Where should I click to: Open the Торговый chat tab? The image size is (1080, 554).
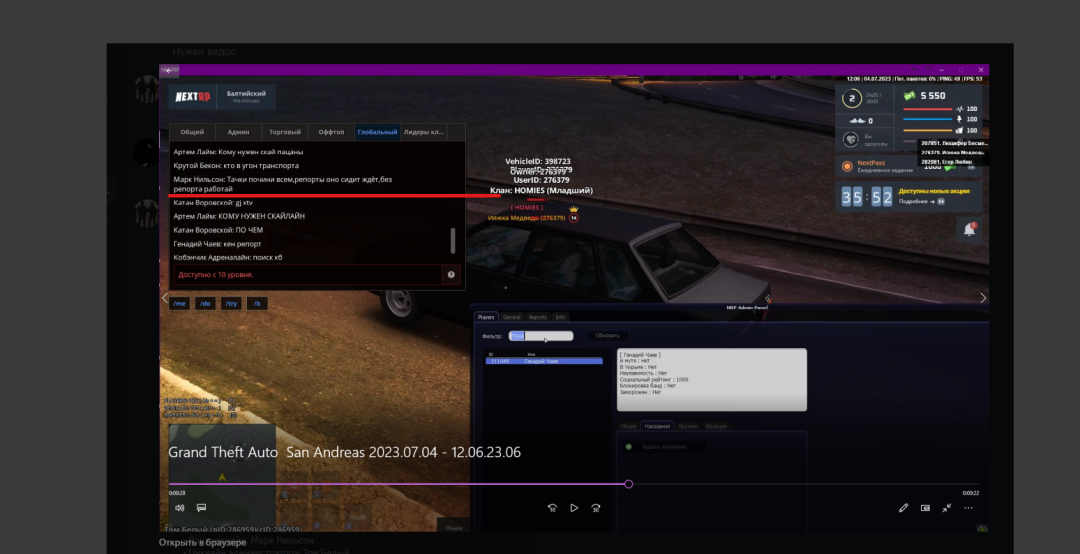coord(284,132)
